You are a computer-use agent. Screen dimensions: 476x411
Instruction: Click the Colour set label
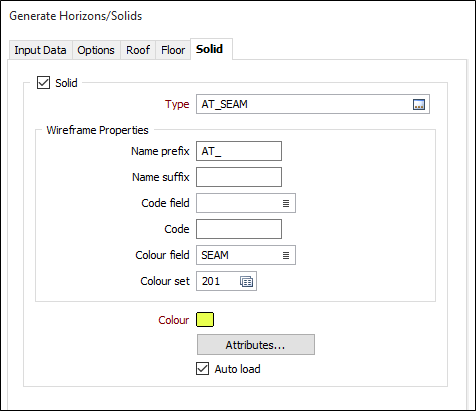165,281
